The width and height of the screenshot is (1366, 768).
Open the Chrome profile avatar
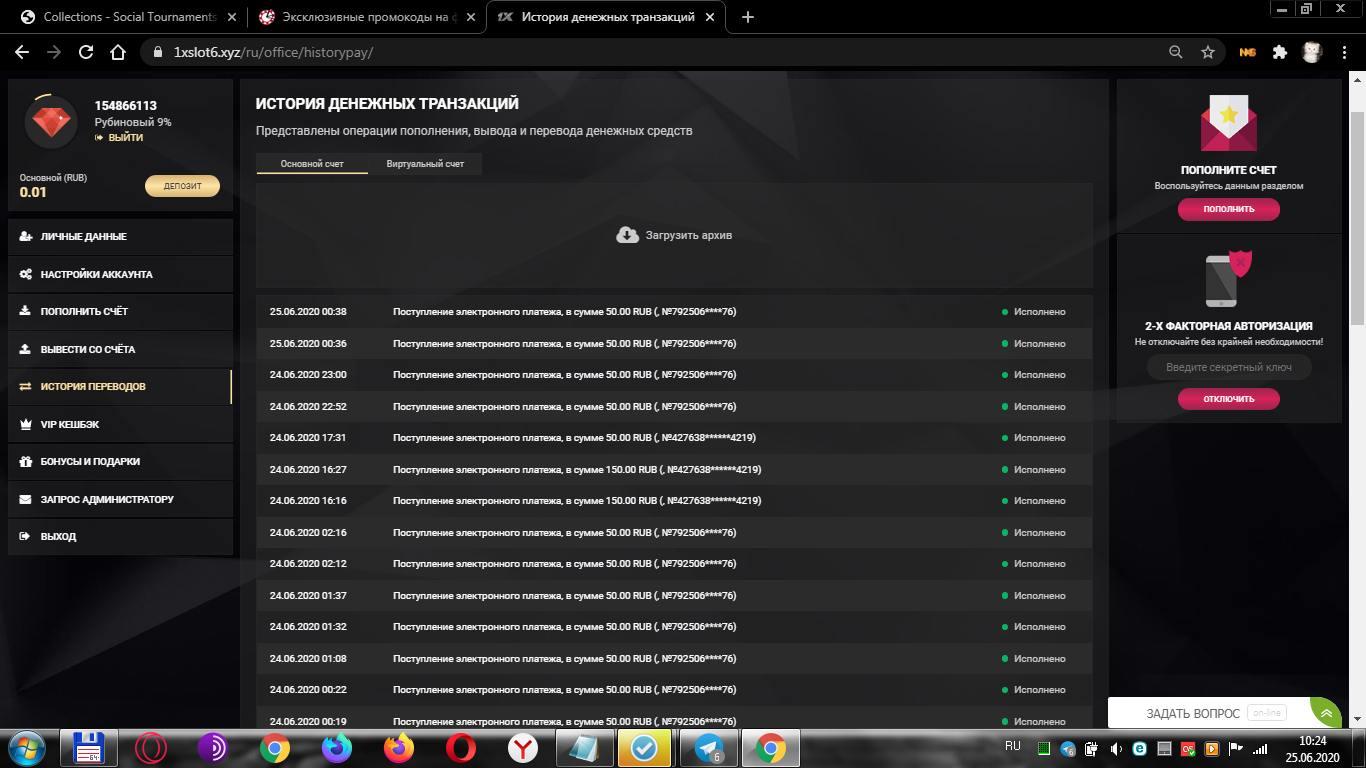pos(1312,52)
